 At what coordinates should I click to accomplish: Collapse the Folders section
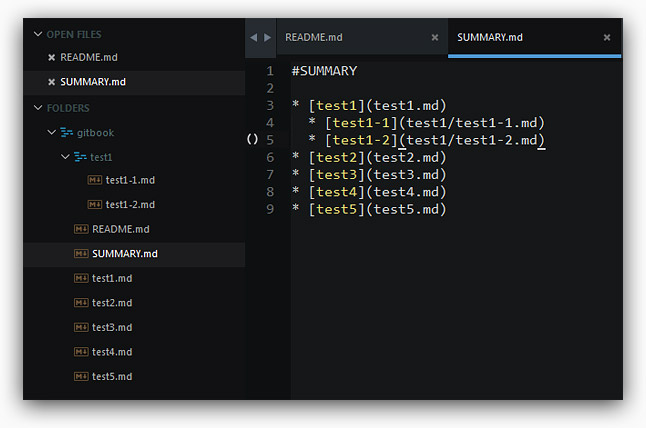pyautogui.click(x=37, y=108)
